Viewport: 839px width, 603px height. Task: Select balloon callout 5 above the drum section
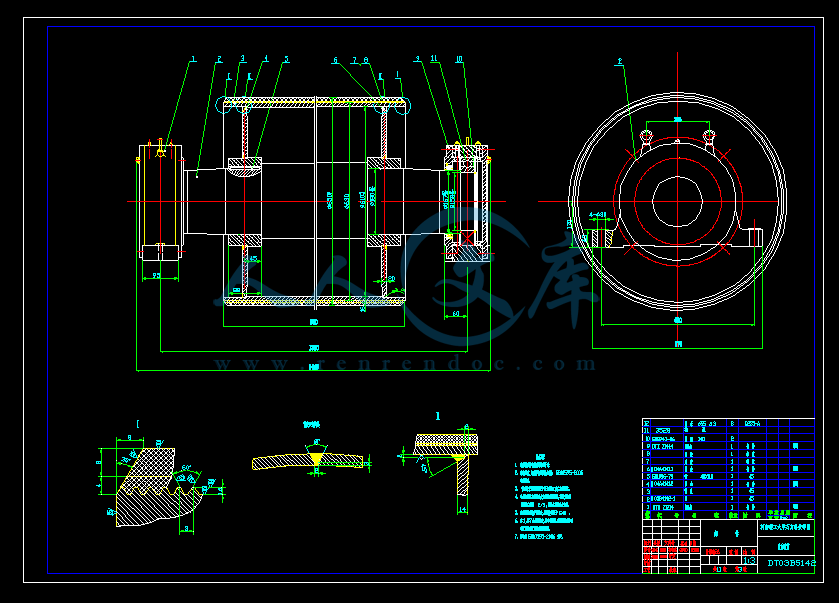tap(286, 59)
